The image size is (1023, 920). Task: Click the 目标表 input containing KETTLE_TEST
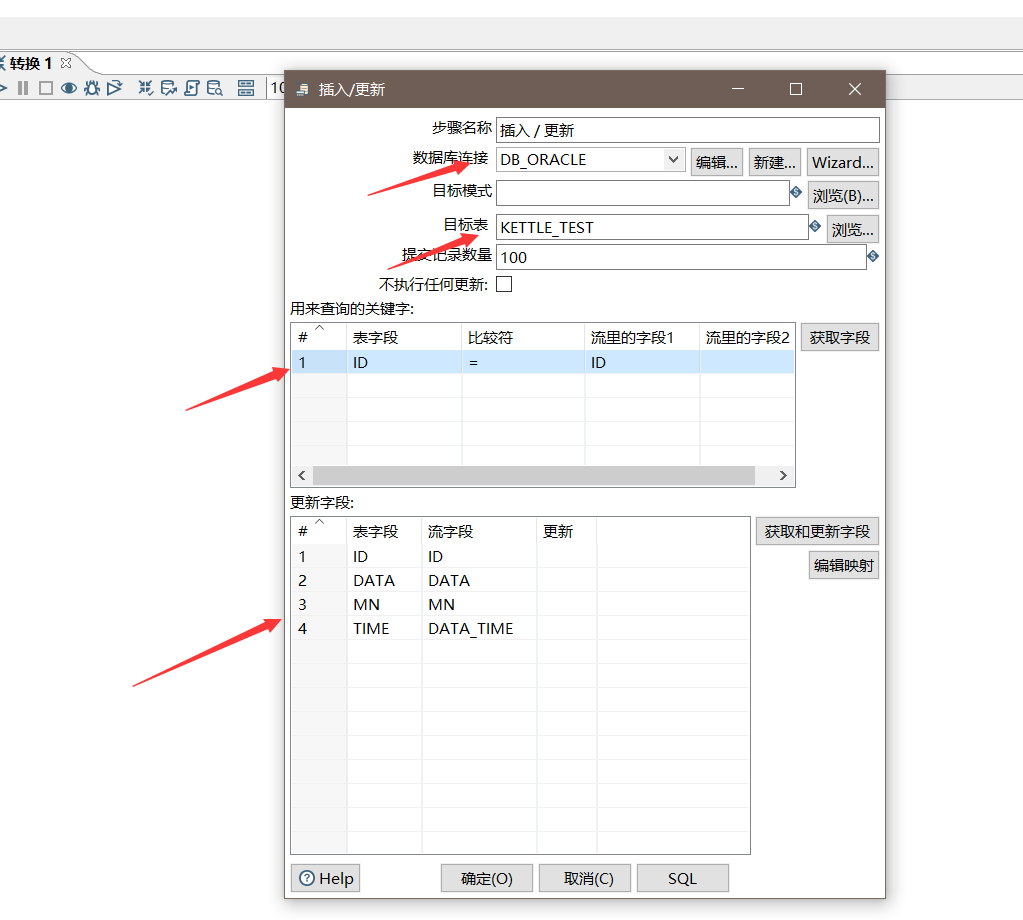tap(650, 227)
